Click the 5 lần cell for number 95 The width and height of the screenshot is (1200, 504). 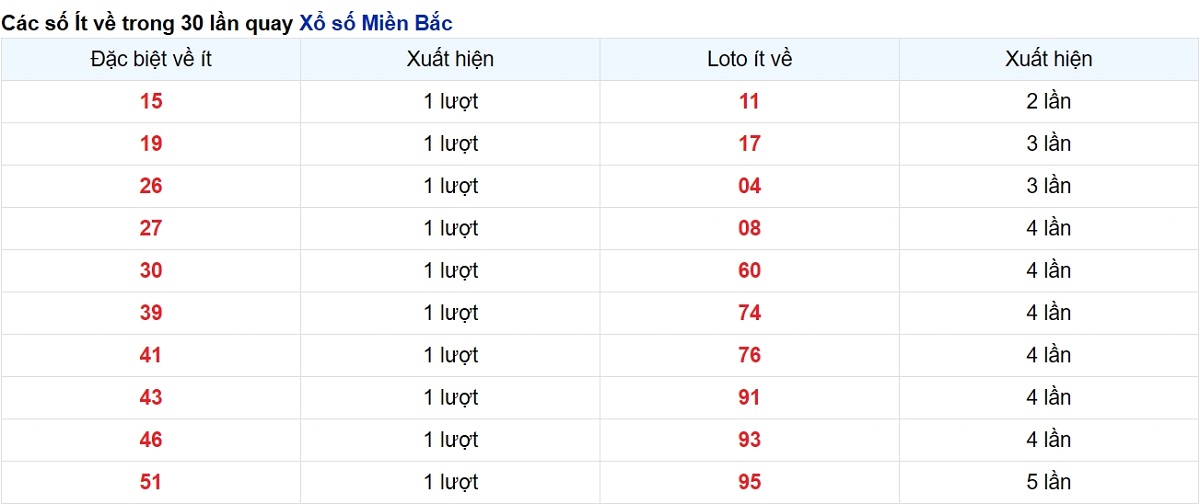(x=1049, y=482)
